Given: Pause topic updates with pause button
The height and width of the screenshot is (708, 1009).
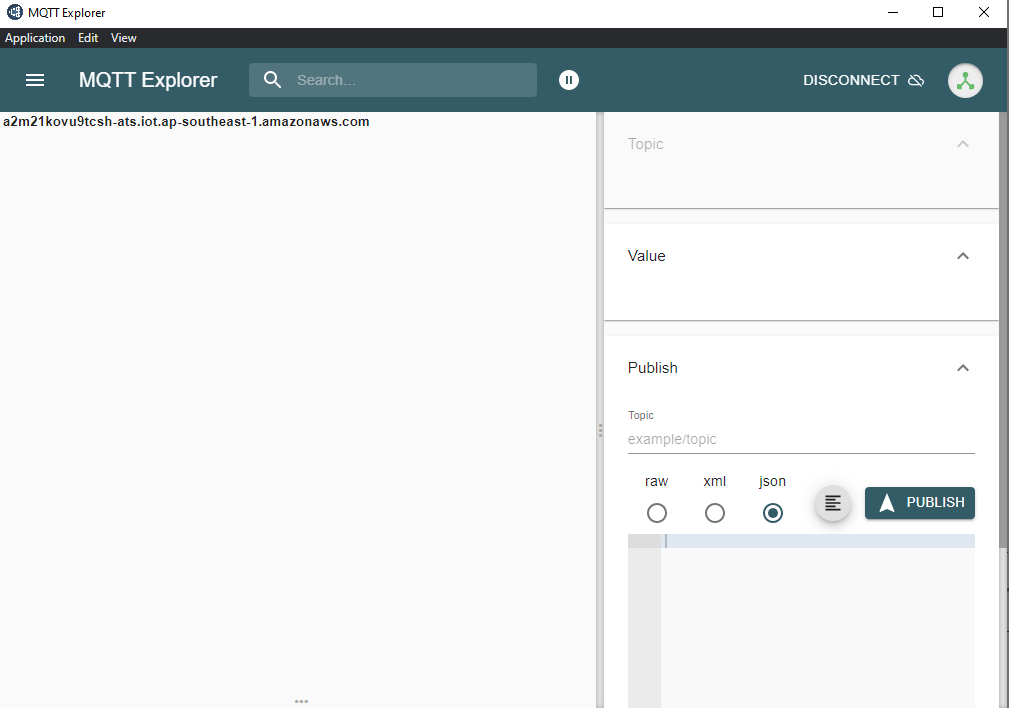Looking at the screenshot, I should (569, 80).
